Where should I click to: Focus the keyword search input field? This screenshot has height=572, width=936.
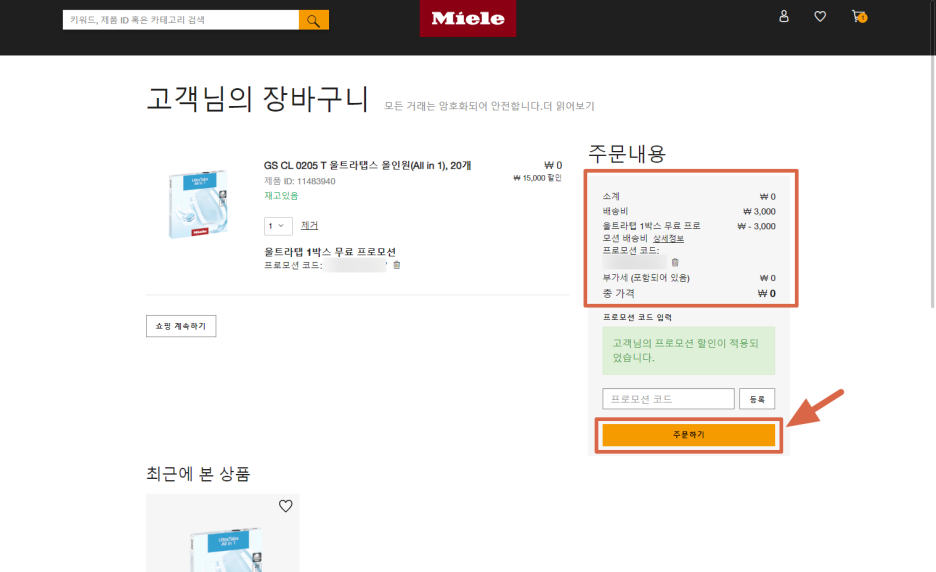181,20
